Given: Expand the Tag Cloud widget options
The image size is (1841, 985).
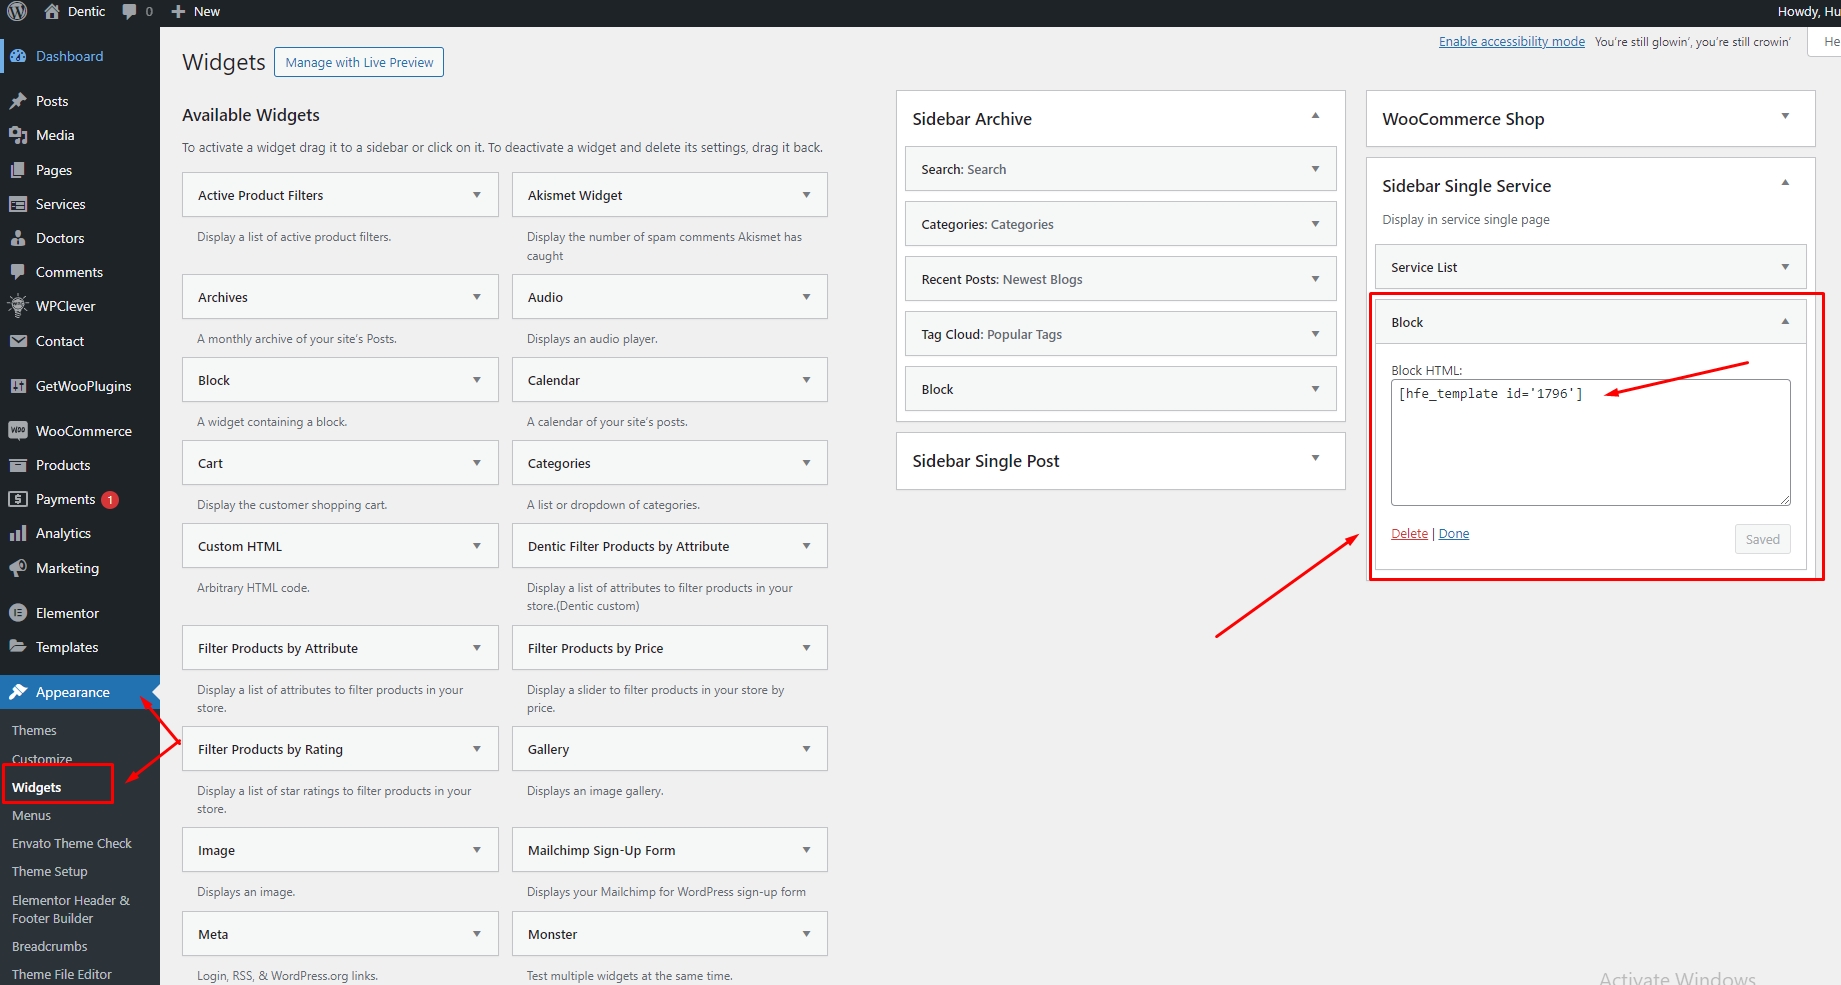Looking at the screenshot, I should pos(1315,334).
